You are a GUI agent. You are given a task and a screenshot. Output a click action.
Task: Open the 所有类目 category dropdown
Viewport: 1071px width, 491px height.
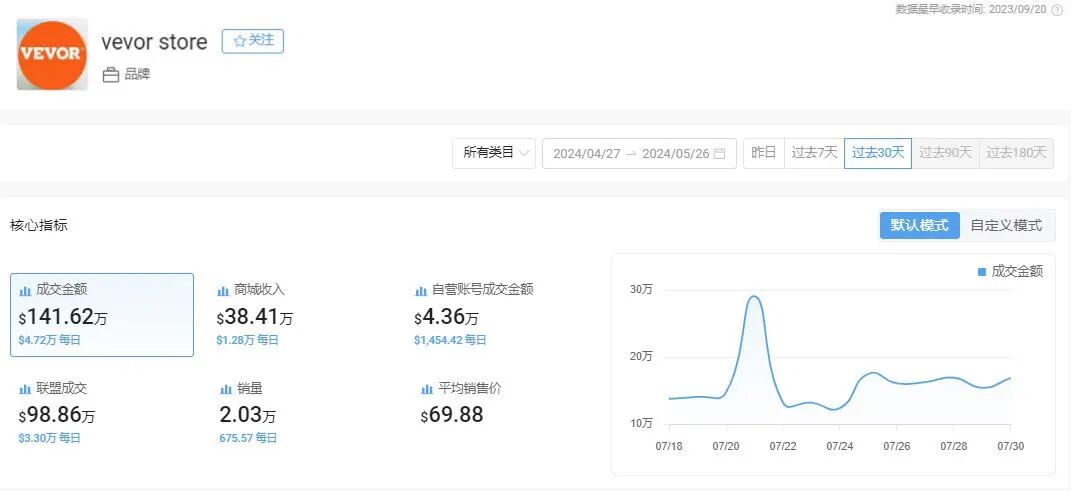494,153
